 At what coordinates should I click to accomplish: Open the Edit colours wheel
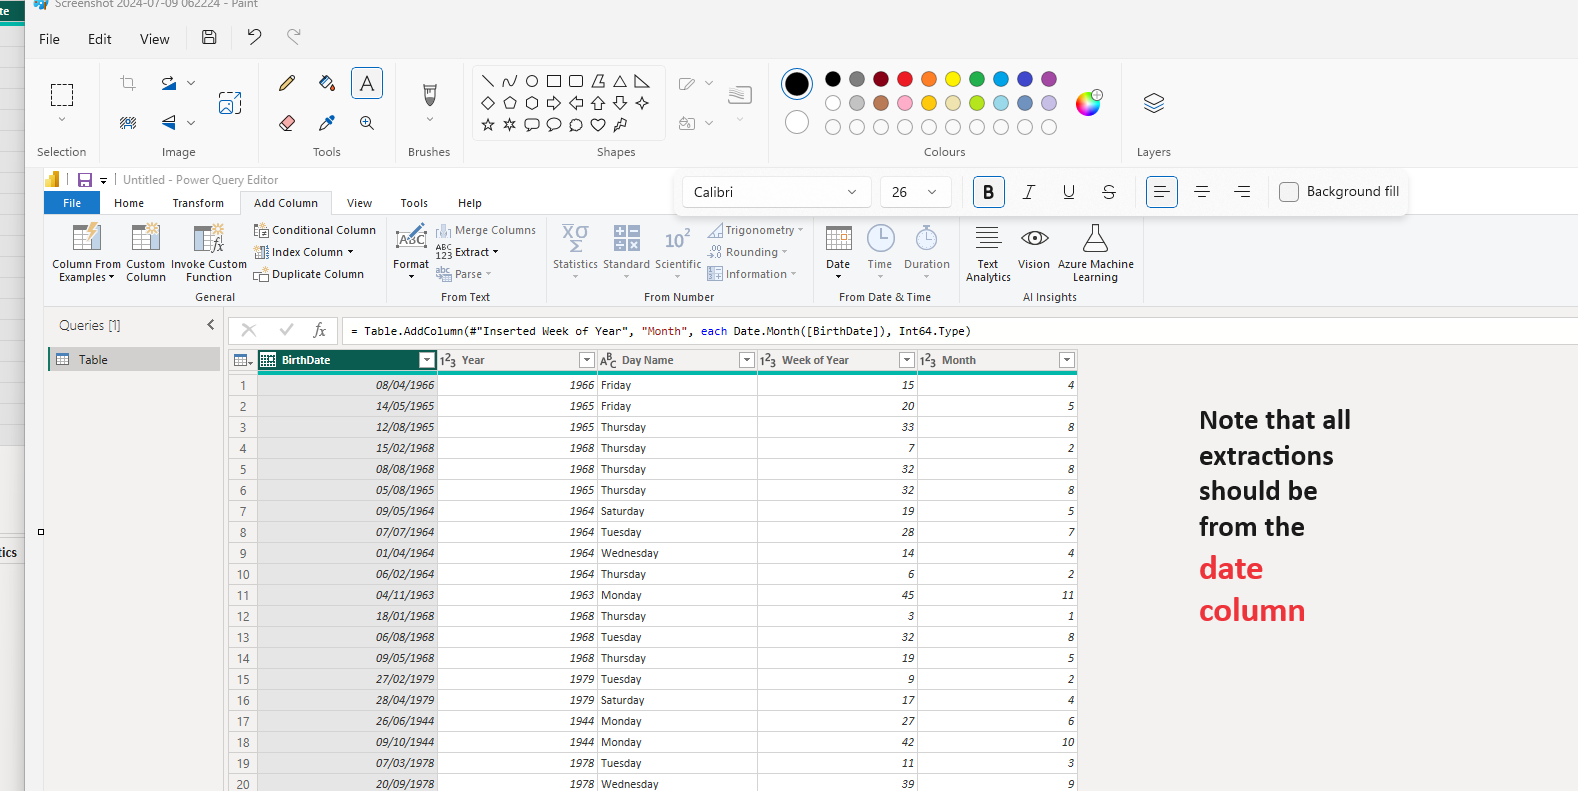[1088, 103]
